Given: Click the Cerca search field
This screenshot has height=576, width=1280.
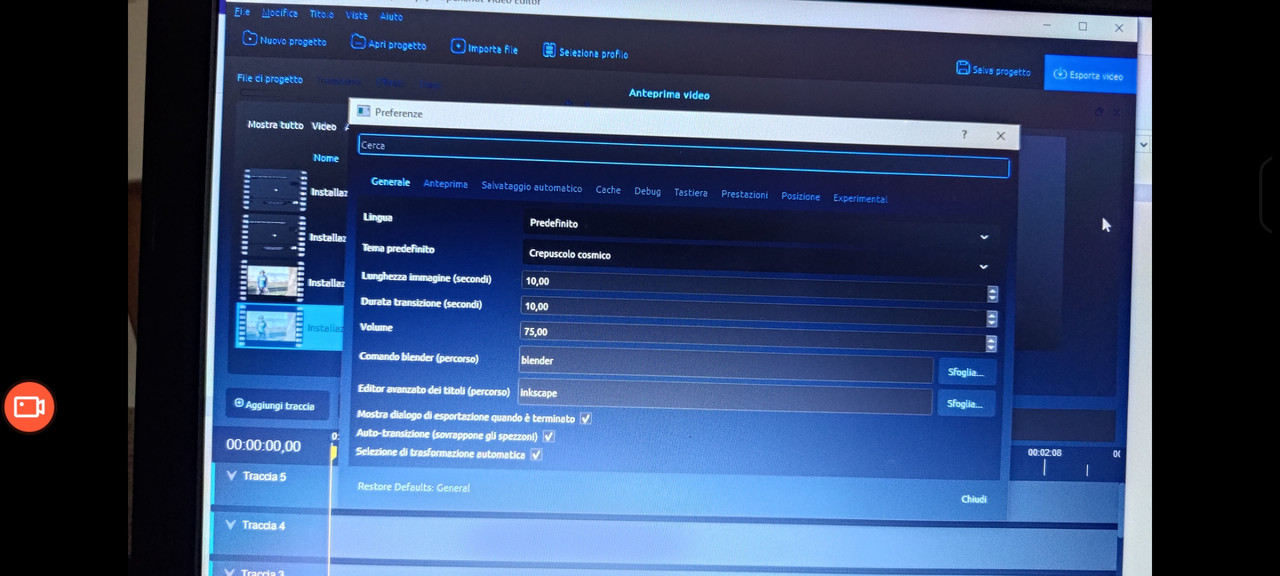Looking at the screenshot, I should click(683, 155).
